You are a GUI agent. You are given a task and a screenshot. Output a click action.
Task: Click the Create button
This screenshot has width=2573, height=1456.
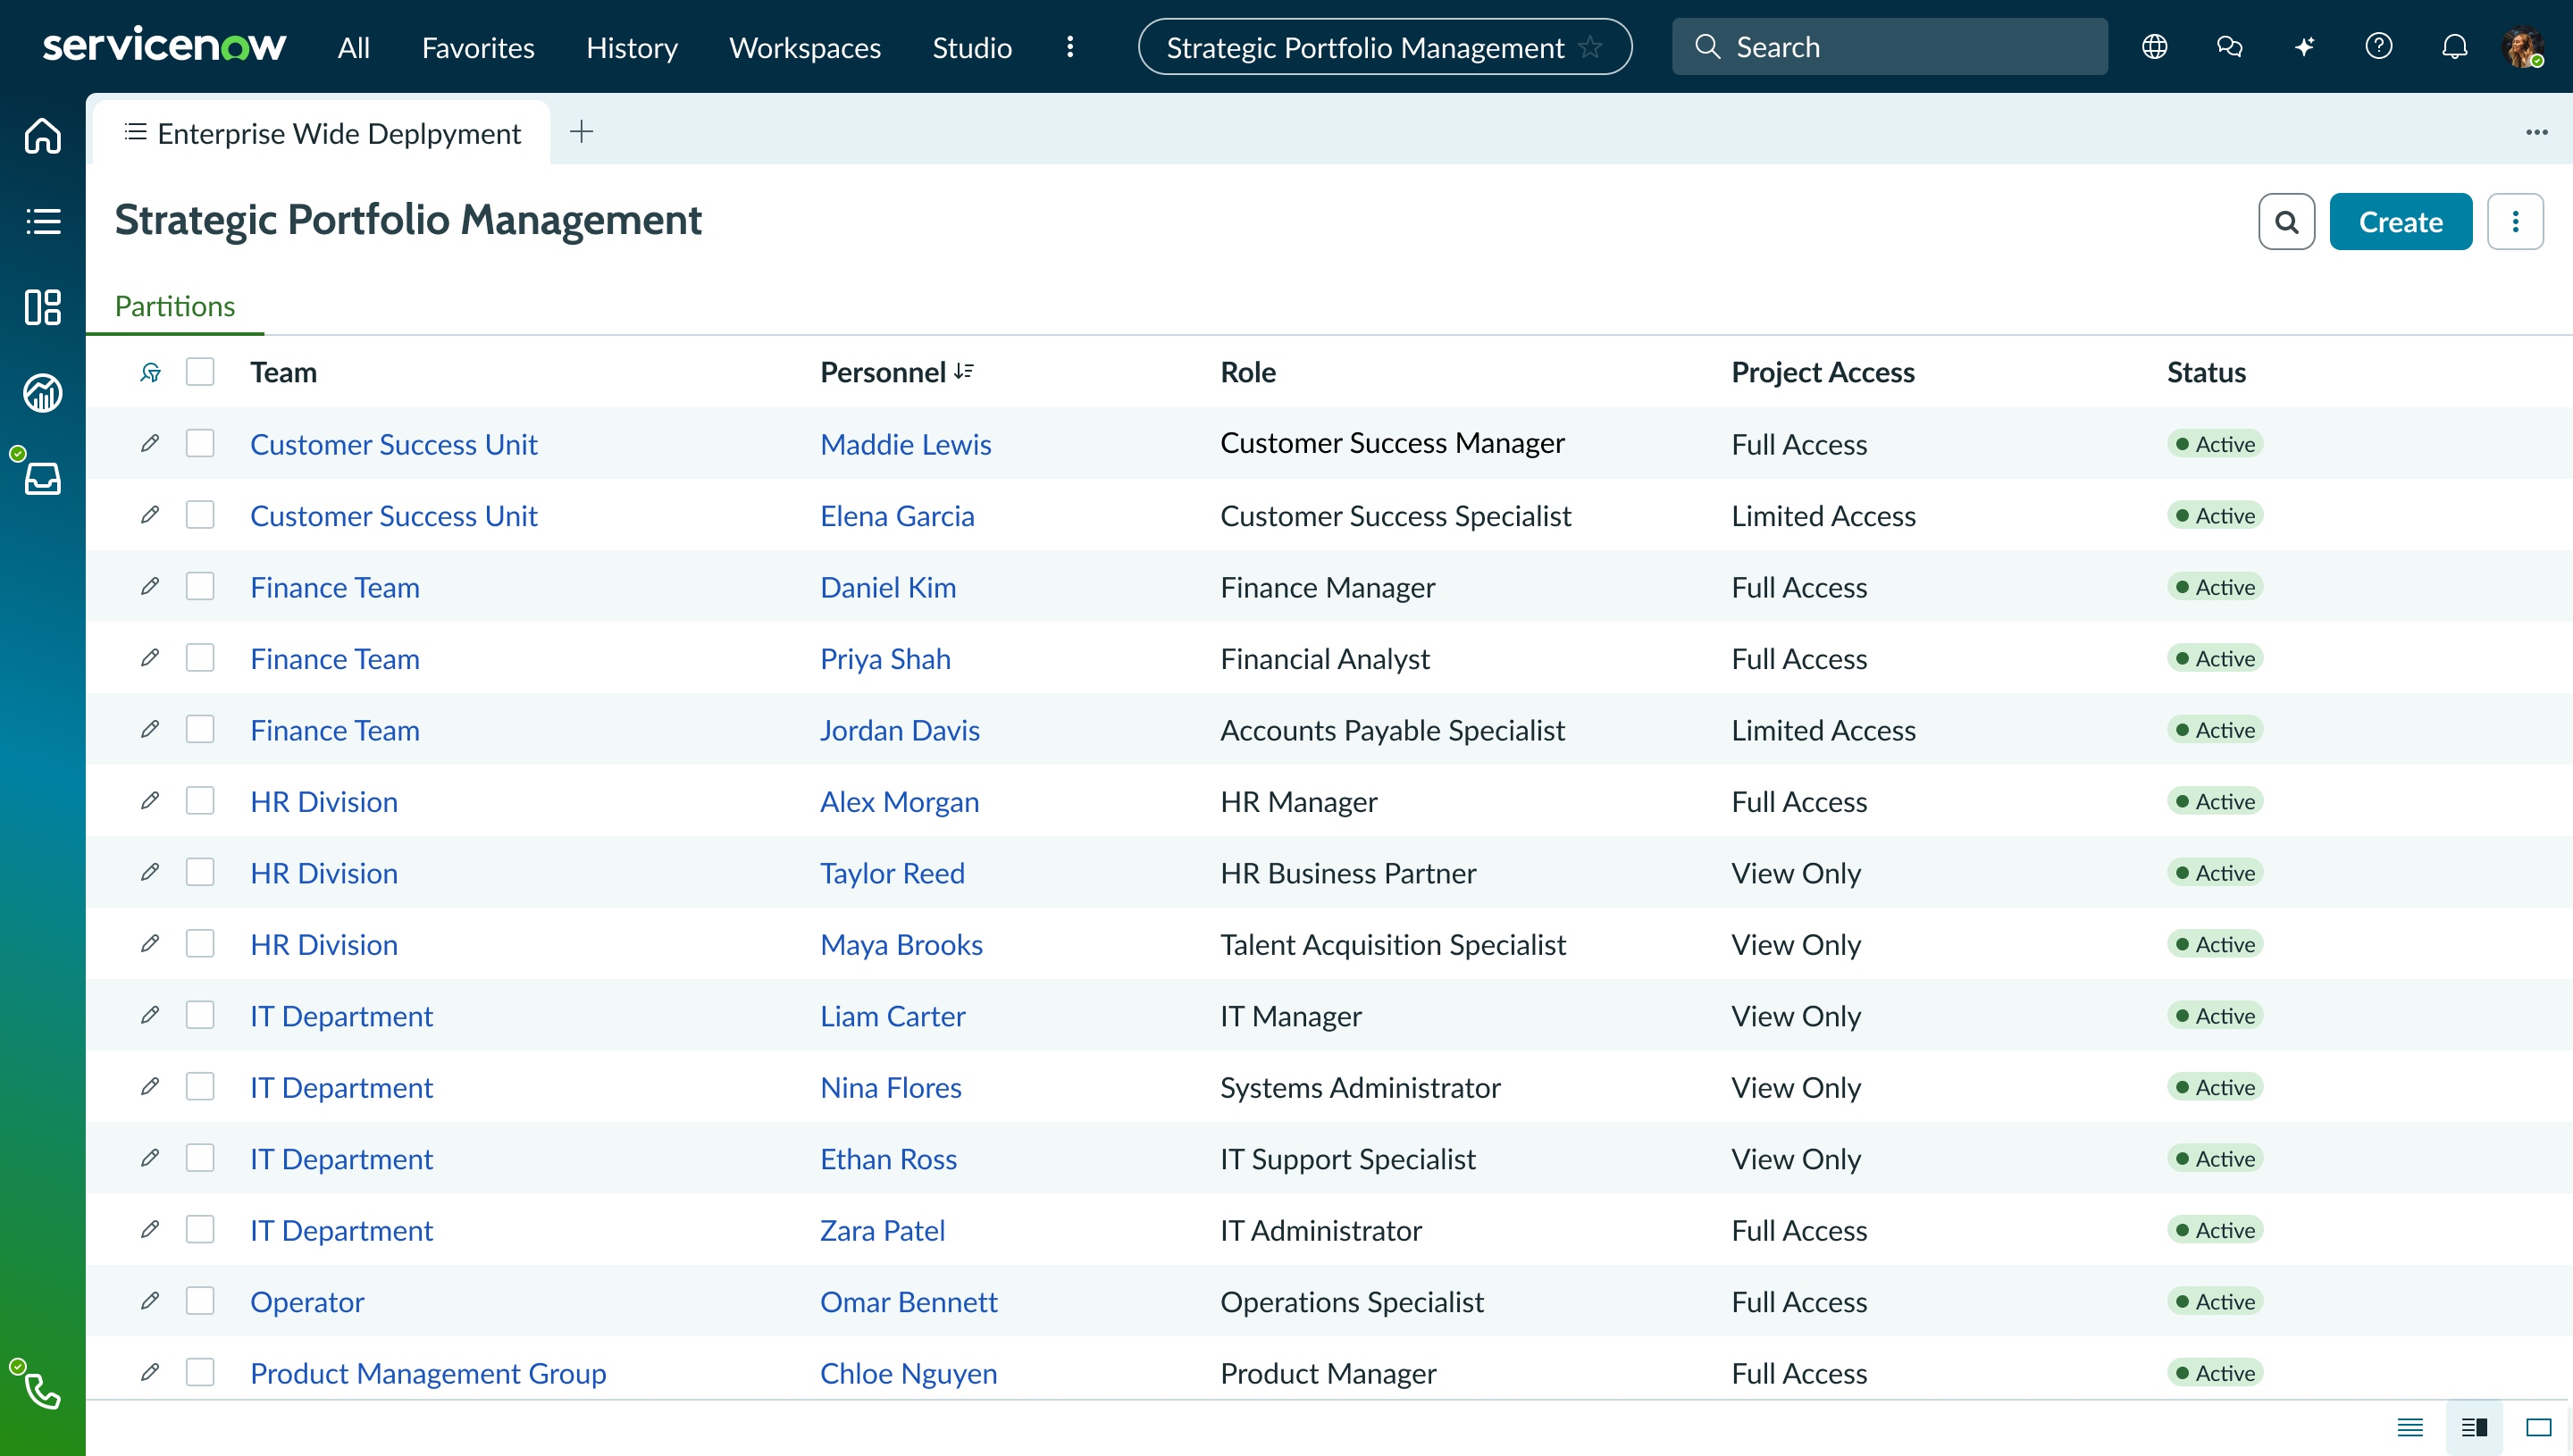point(2400,222)
